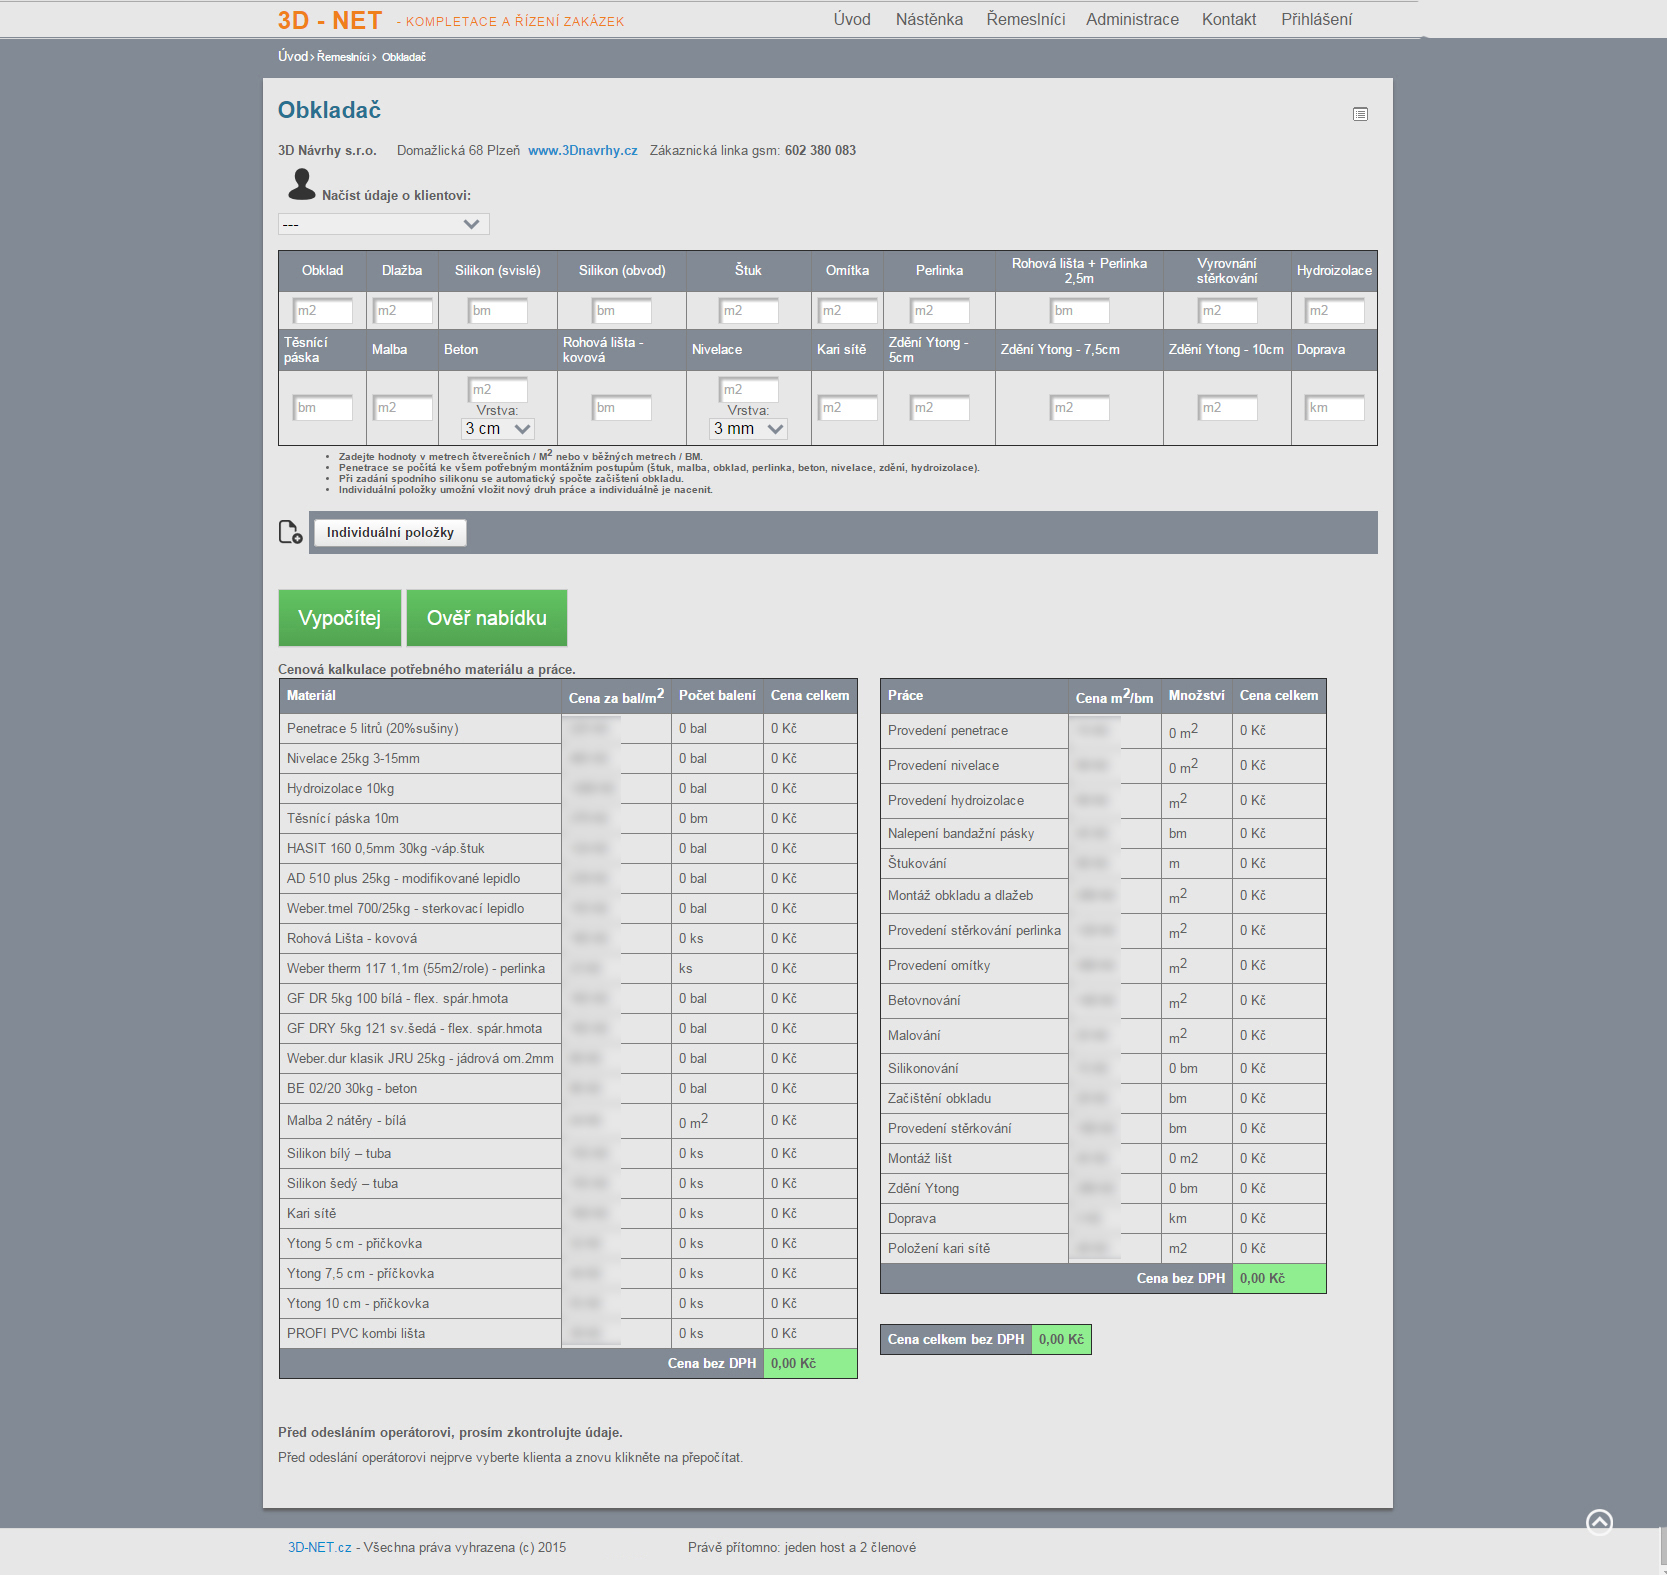Image resolution: width=1667 pixels, height=1575 pixels.
Task: Click the Individuální položky button
Action: (390, 533)
